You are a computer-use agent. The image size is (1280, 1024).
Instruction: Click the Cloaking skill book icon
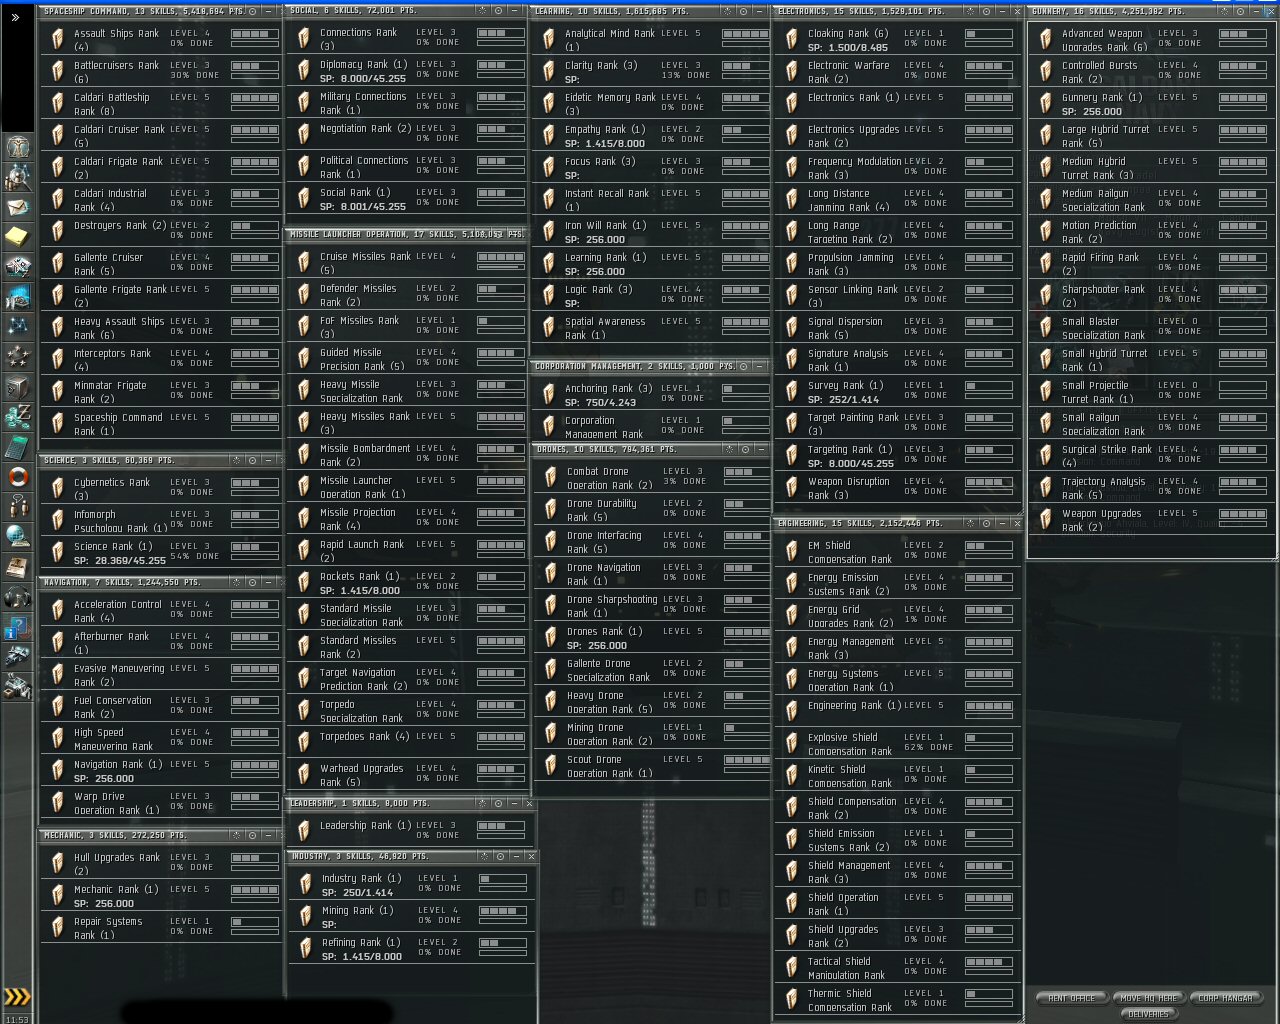(x=792, y=39)
